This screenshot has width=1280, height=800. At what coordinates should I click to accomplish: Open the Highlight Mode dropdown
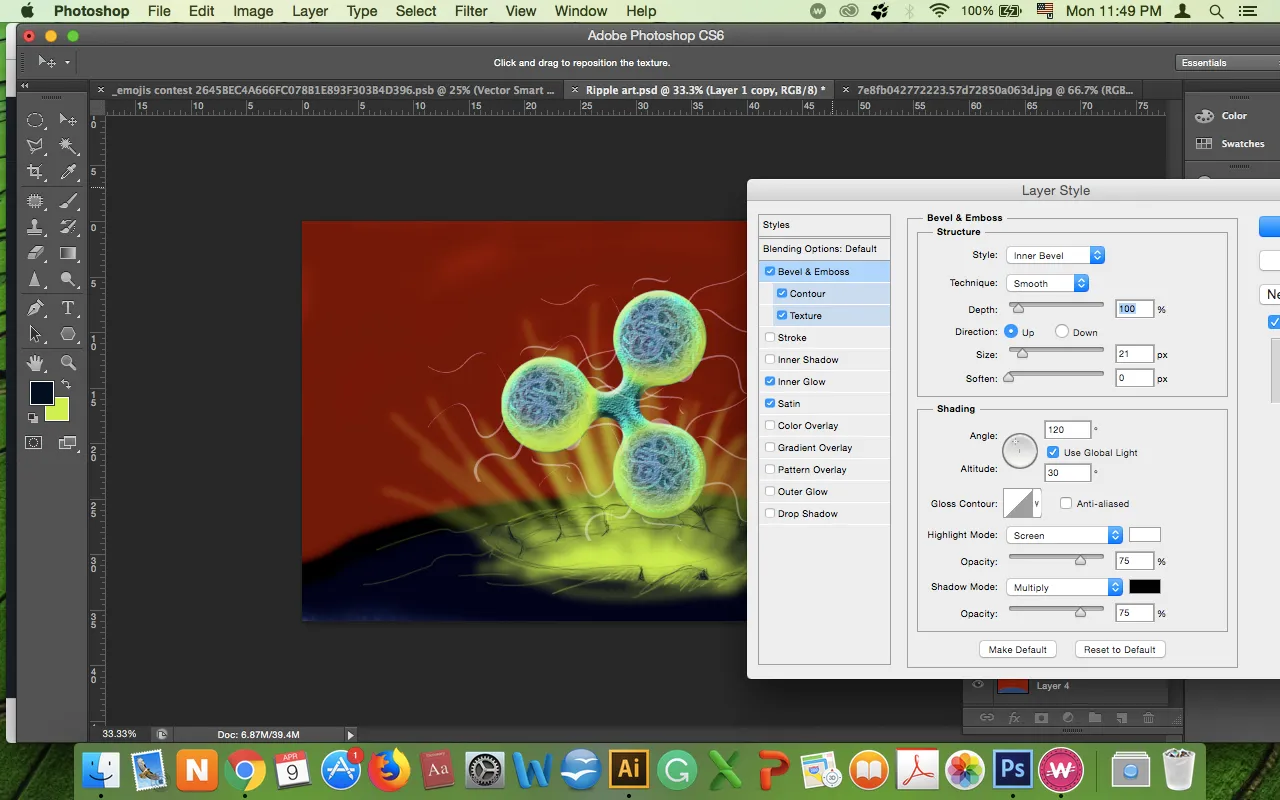(x=1064, y=535)
